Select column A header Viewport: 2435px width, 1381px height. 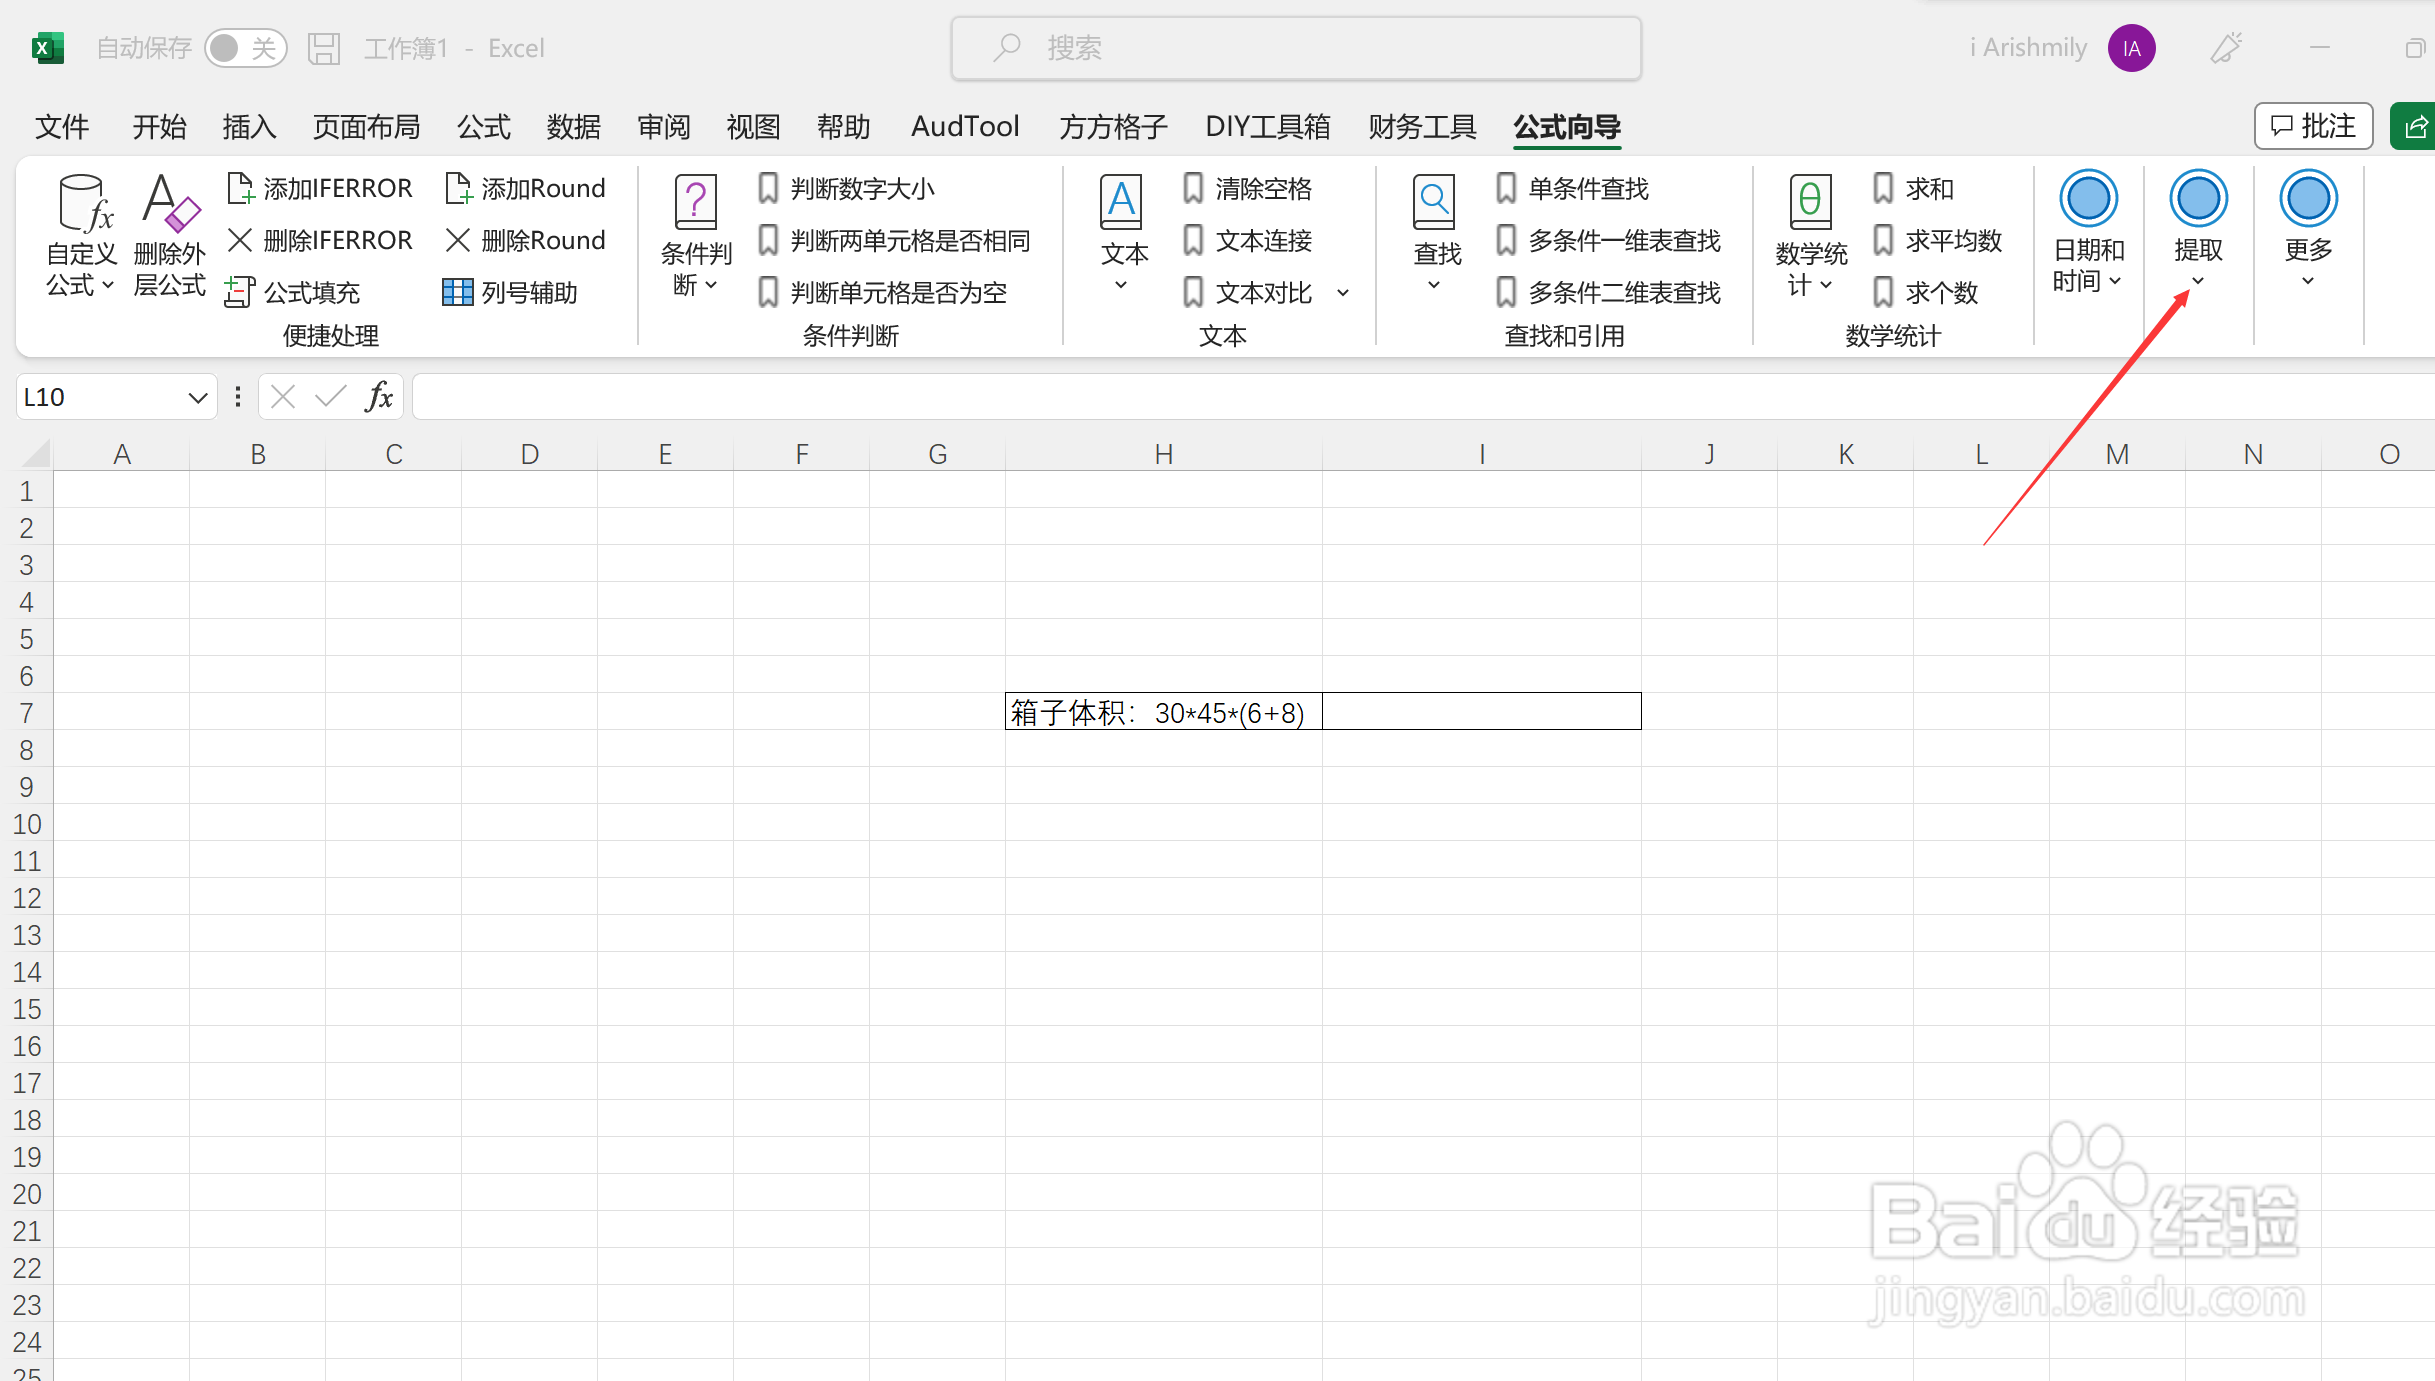tap(122, 454)
